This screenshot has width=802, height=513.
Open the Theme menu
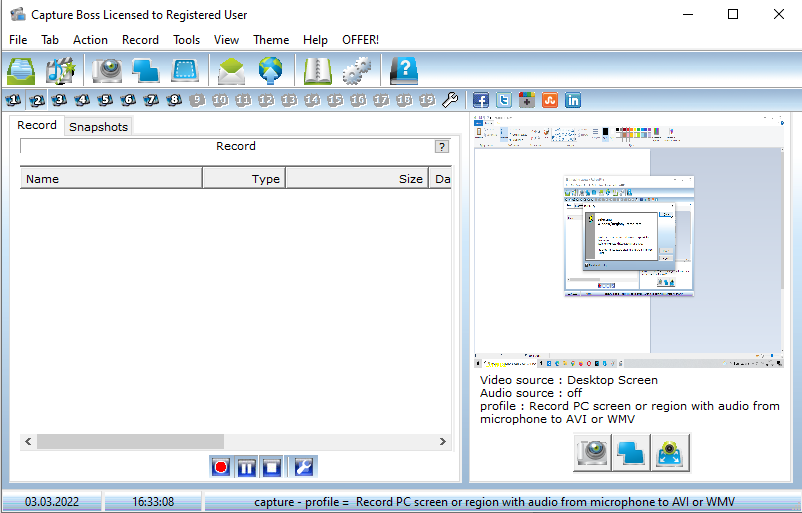pos(271,40)
